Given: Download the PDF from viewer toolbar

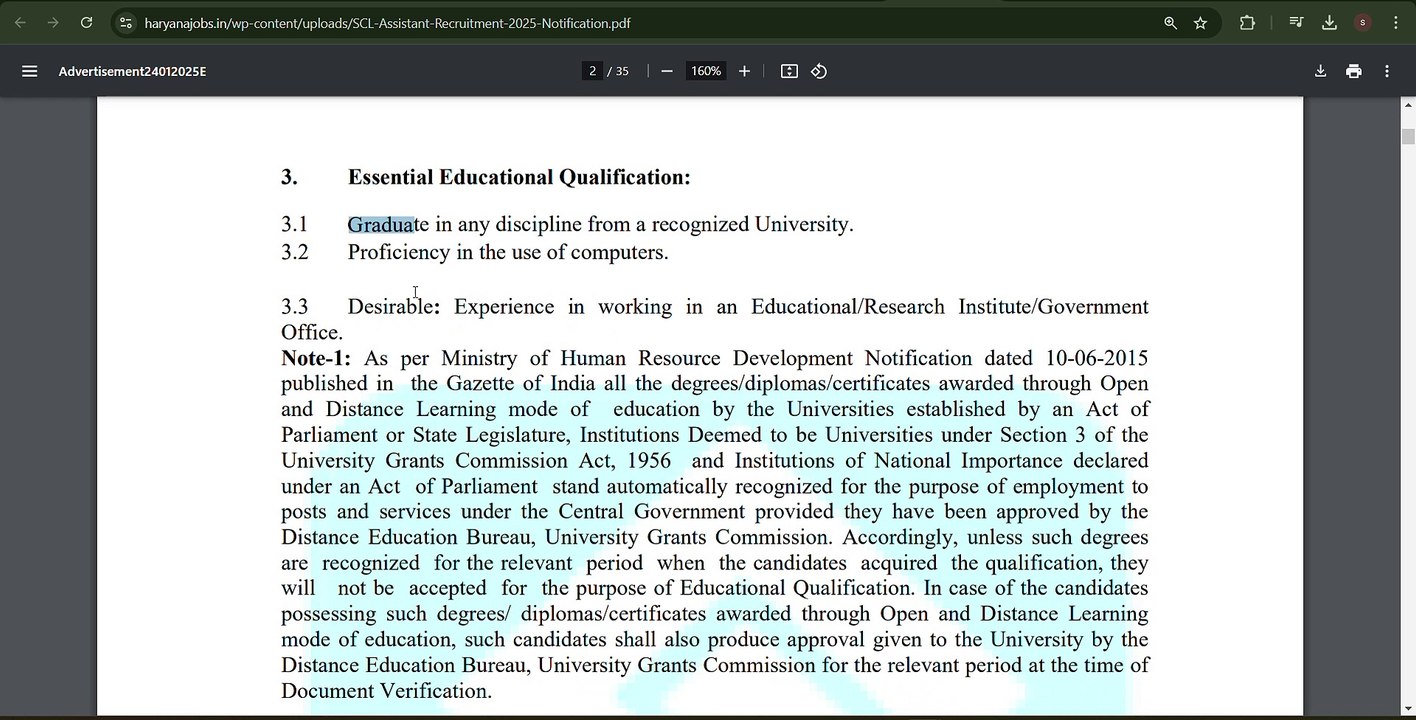Looking at the screenshot, I should point(1320,71).
